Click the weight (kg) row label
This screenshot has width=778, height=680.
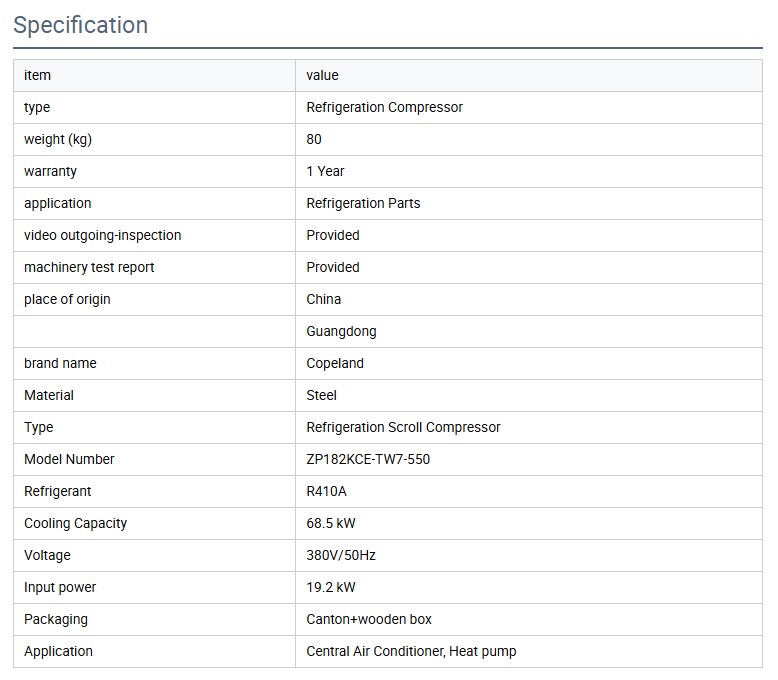[x=58, y=139]
